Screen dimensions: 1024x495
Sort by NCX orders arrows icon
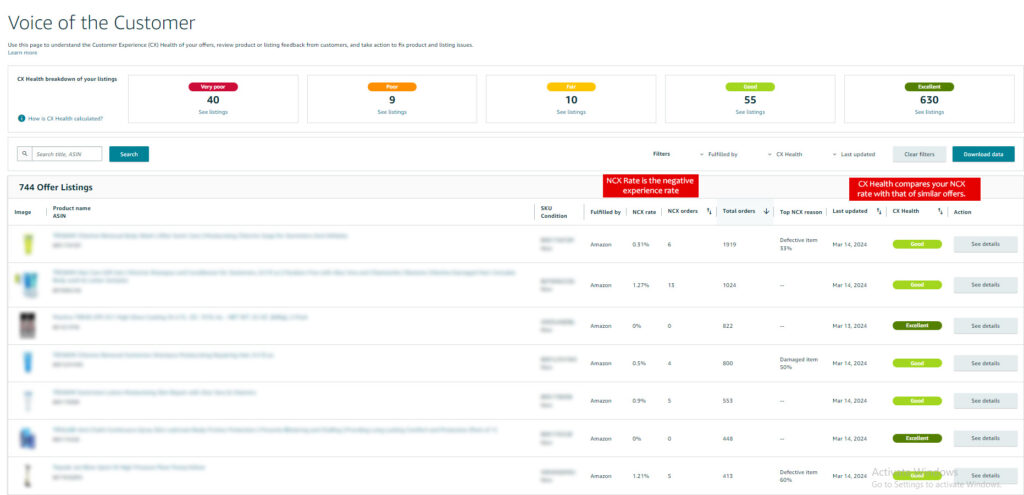(709, 211)
